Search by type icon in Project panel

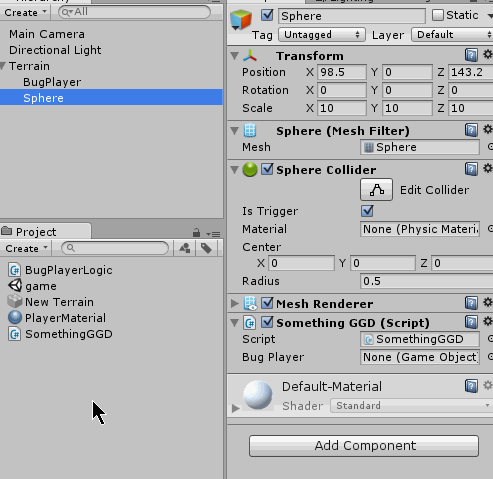(185, 248)
